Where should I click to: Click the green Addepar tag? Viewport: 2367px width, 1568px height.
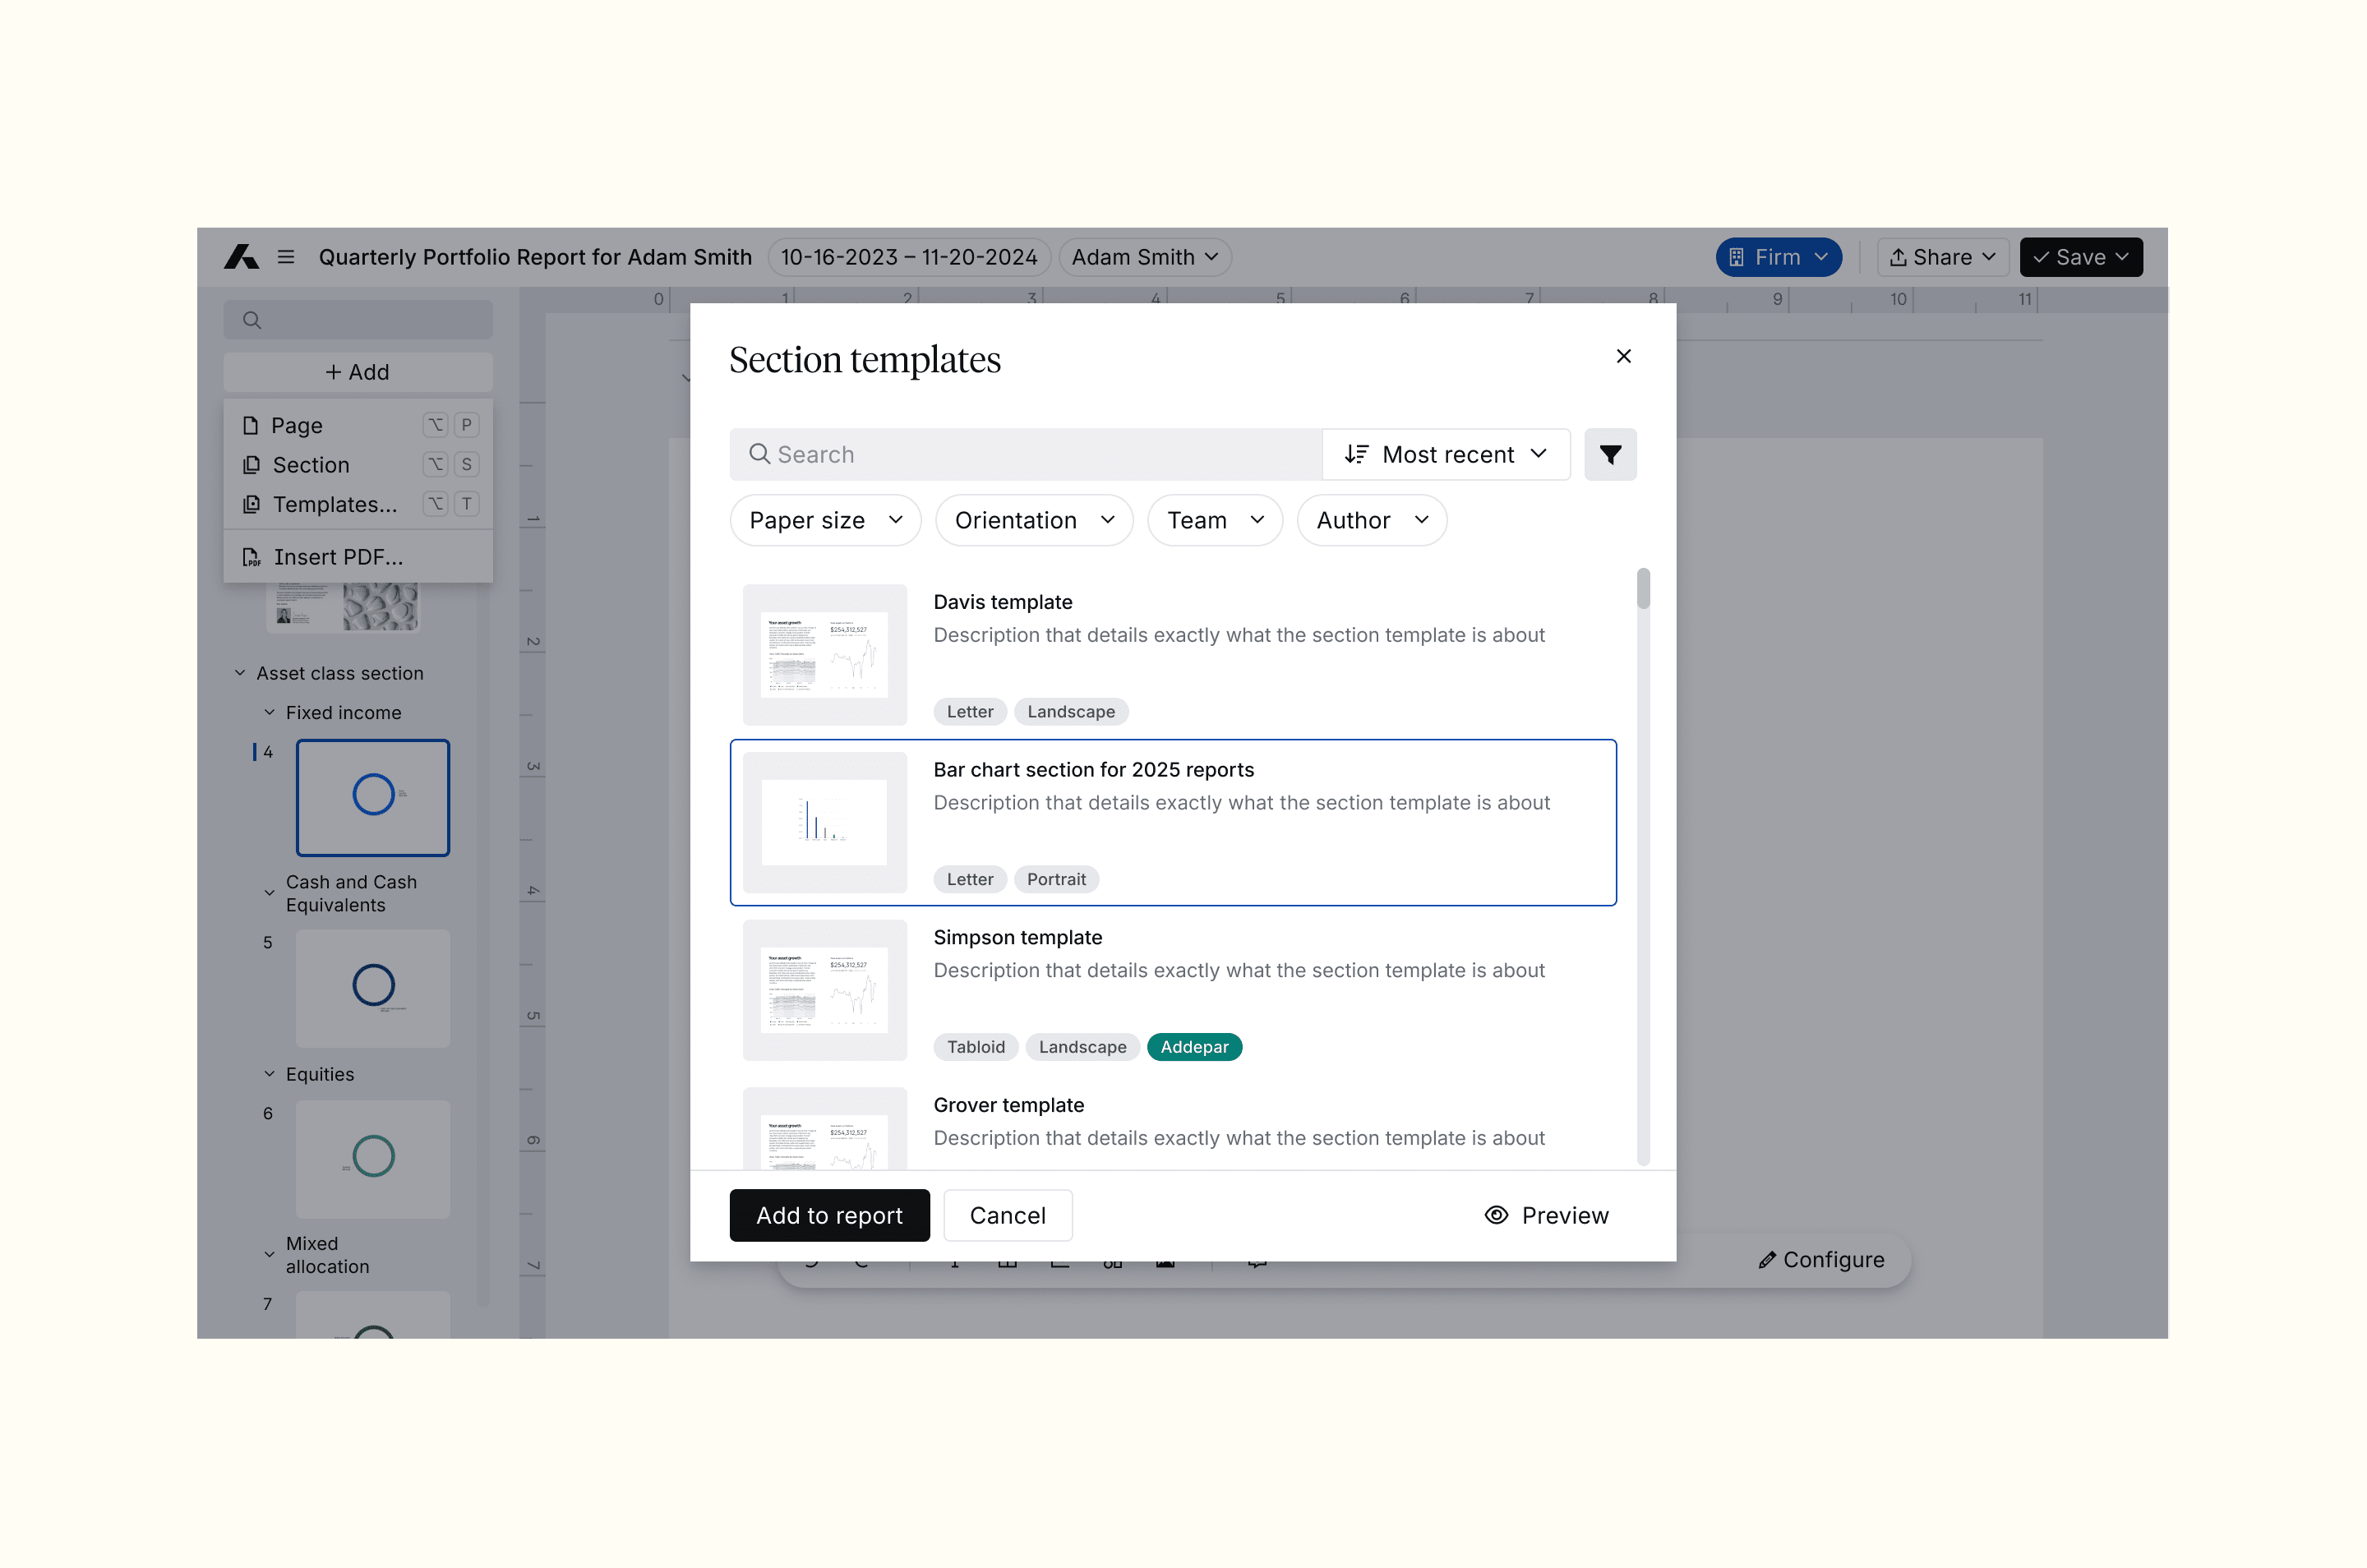click(1195, 1047)
